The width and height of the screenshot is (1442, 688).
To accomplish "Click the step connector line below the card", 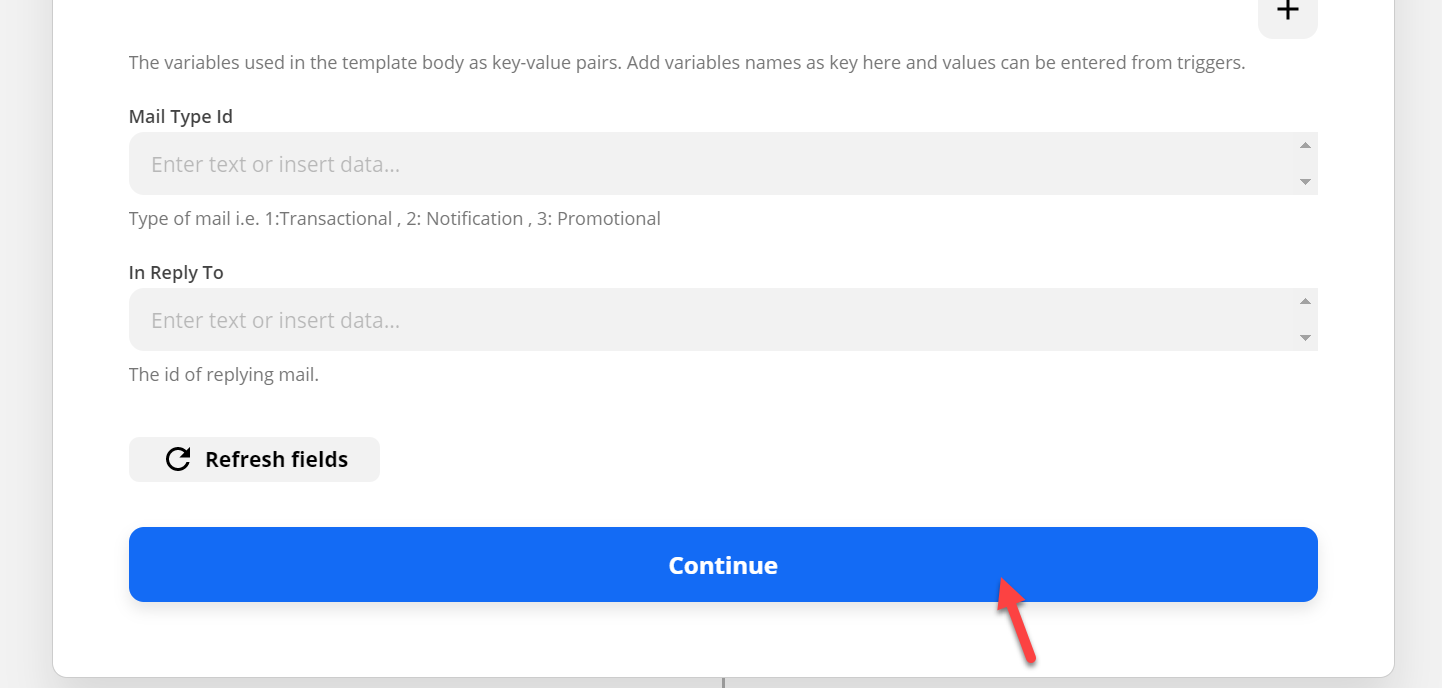I will 723,683.
